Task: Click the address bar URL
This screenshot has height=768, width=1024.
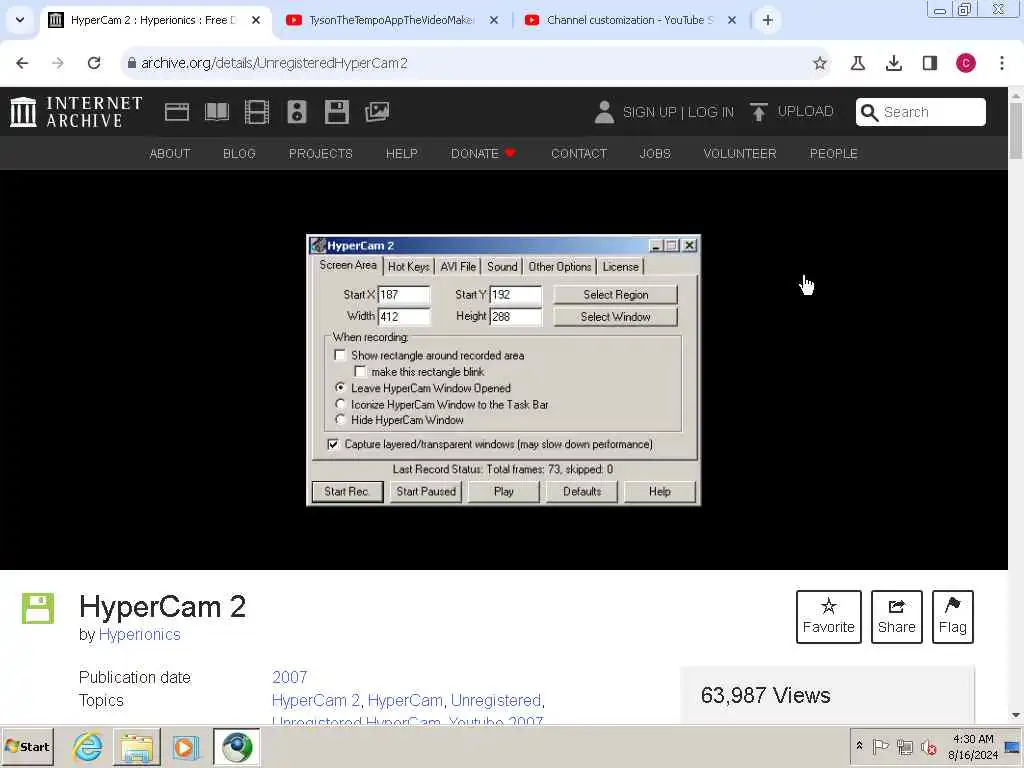Action: point(274,63)
